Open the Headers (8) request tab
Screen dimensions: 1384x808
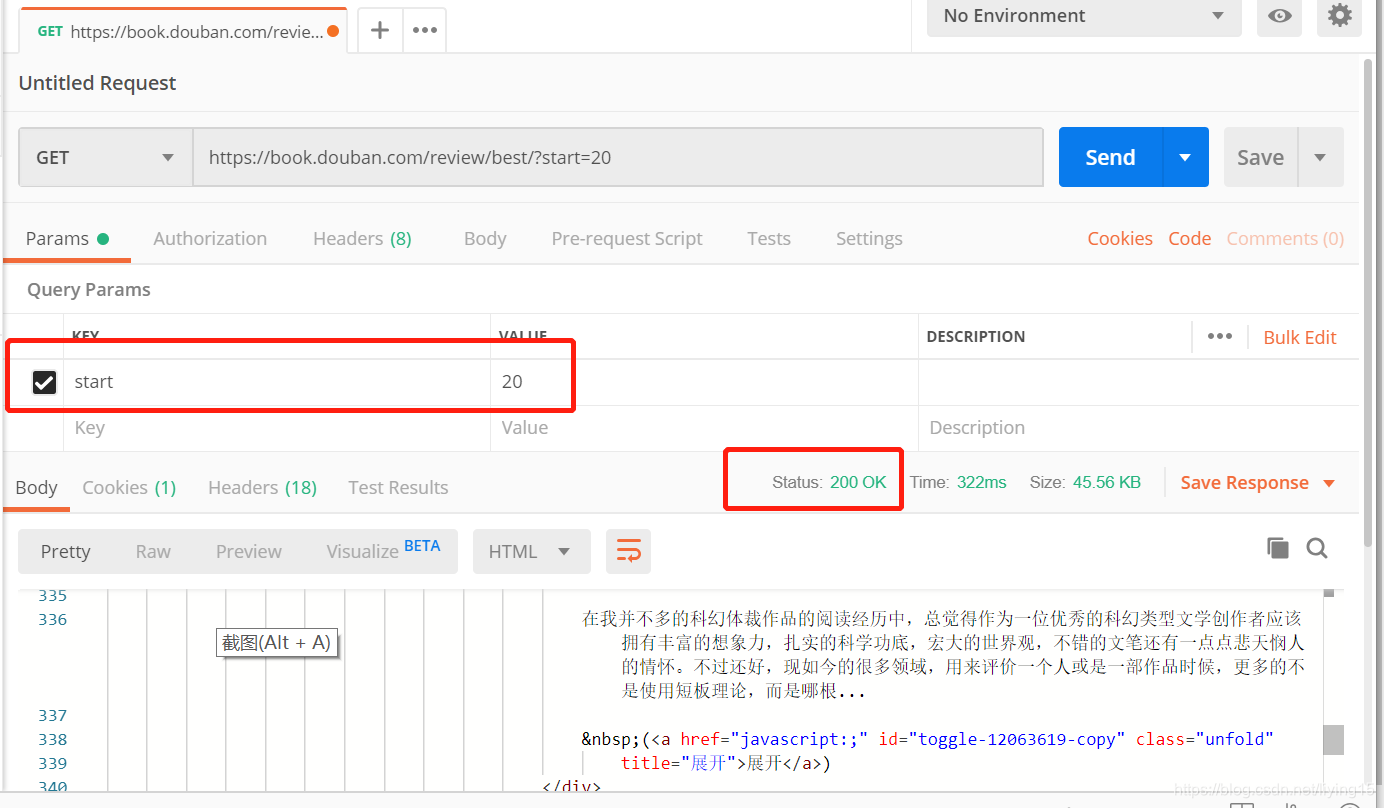click(x=362, y=238)
